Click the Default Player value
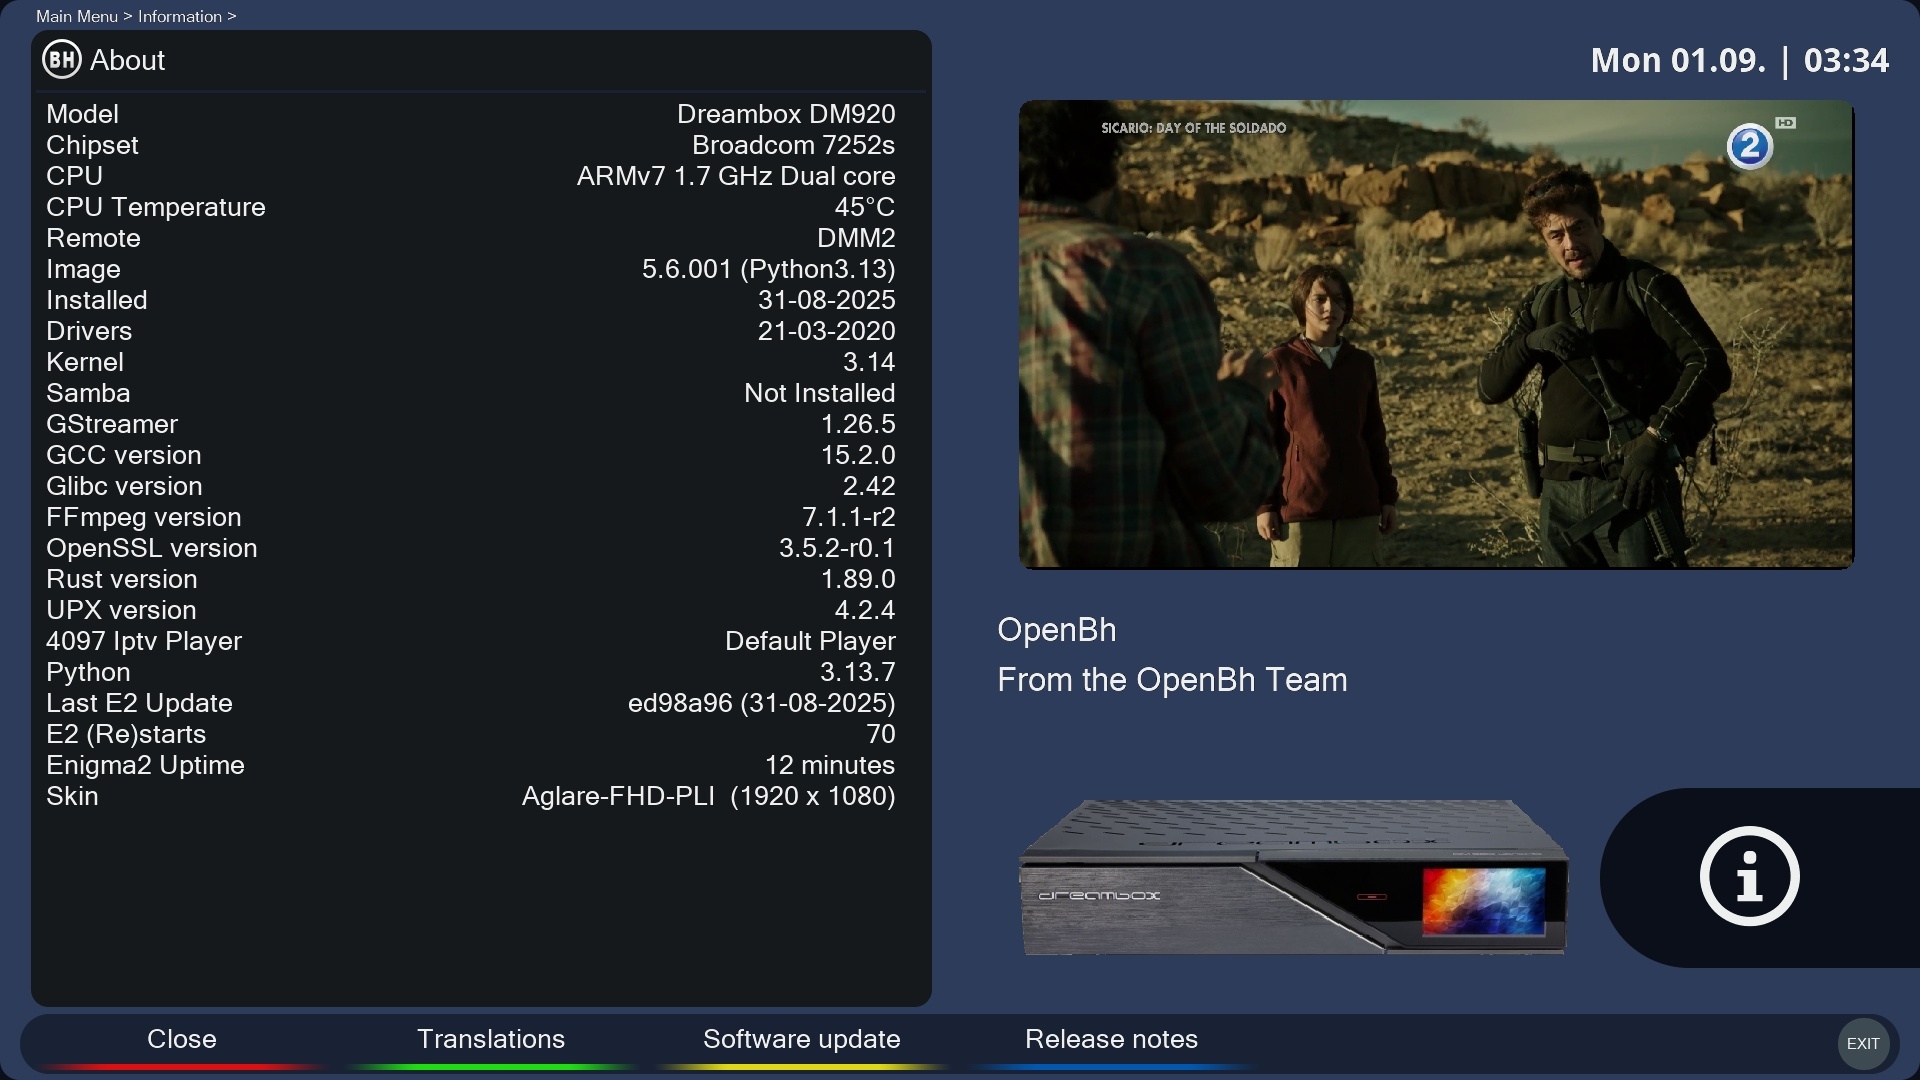Image resolution: width=1920 pixels, height=1080 pixels. [810, 641]
